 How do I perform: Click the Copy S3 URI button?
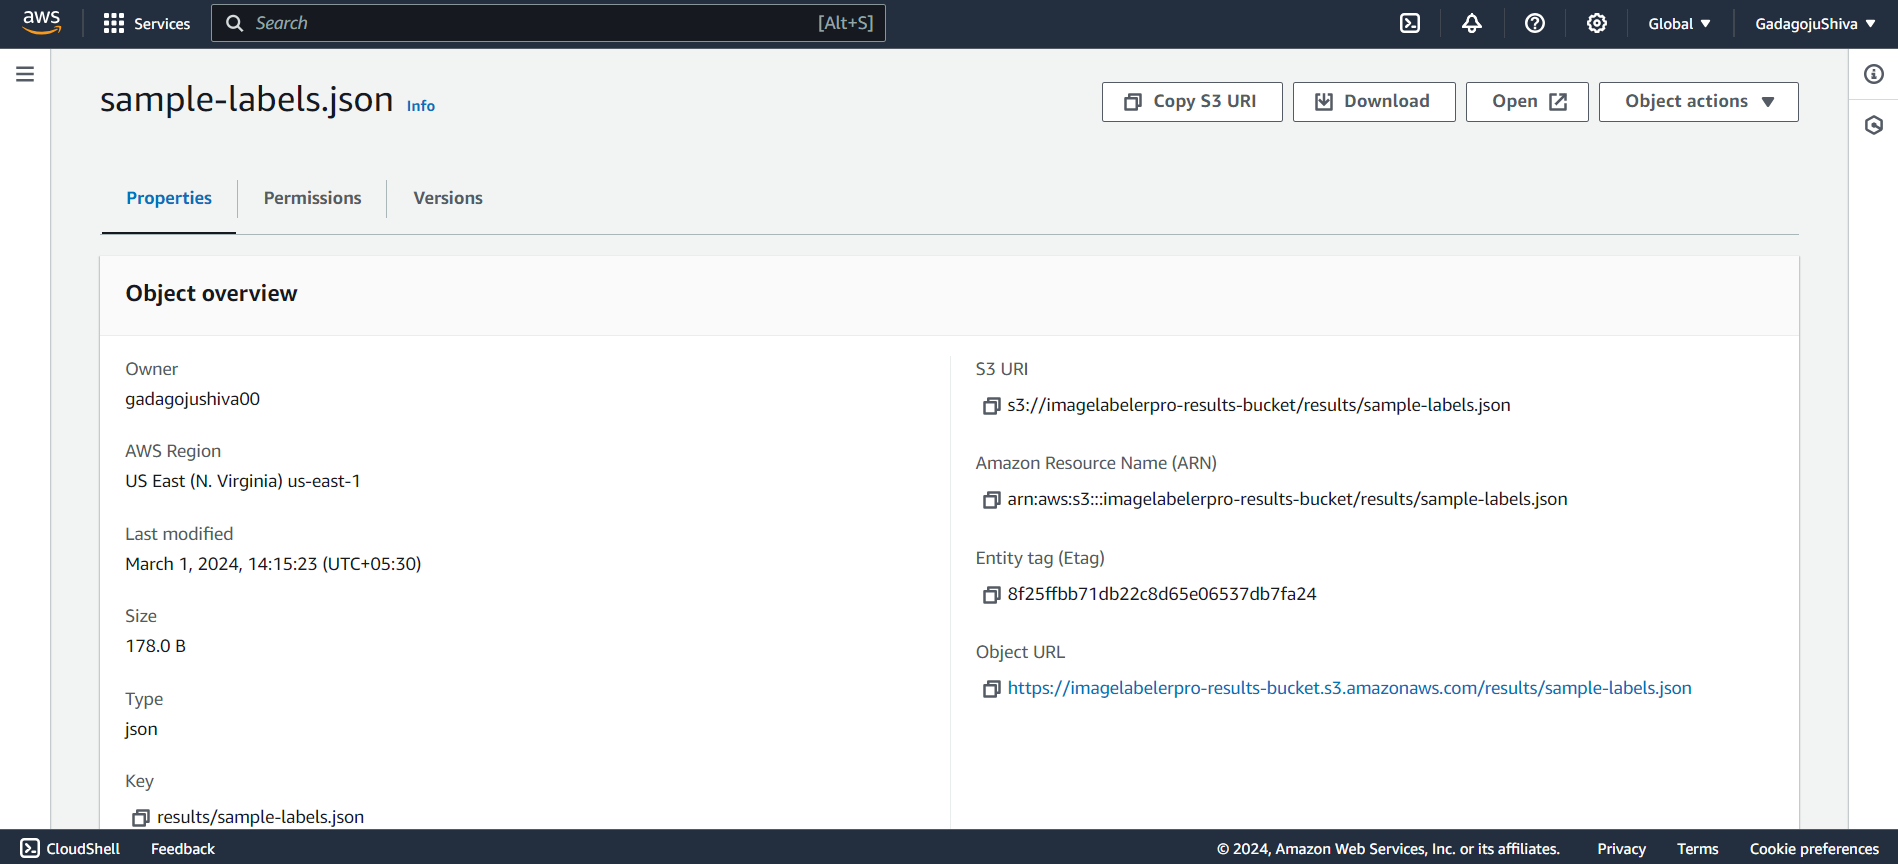pos(1192,102)
